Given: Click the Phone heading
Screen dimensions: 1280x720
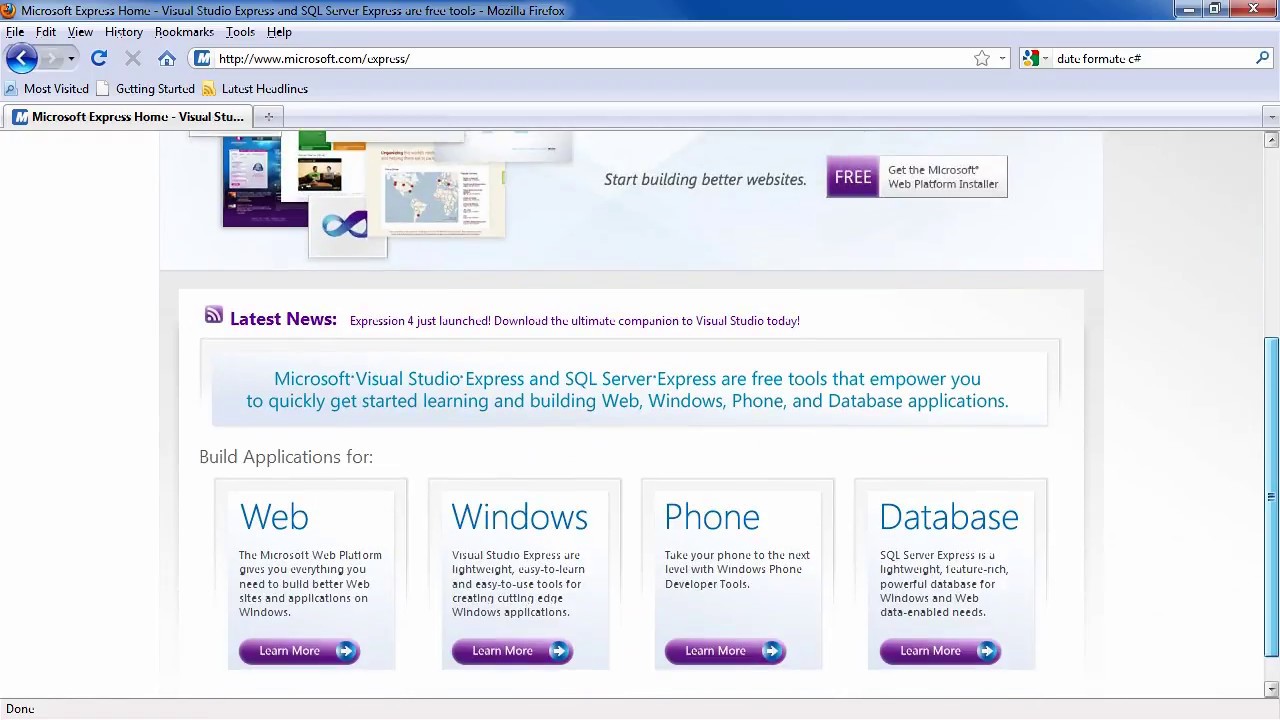Looking at the screenshot, I should click(712, 517).
